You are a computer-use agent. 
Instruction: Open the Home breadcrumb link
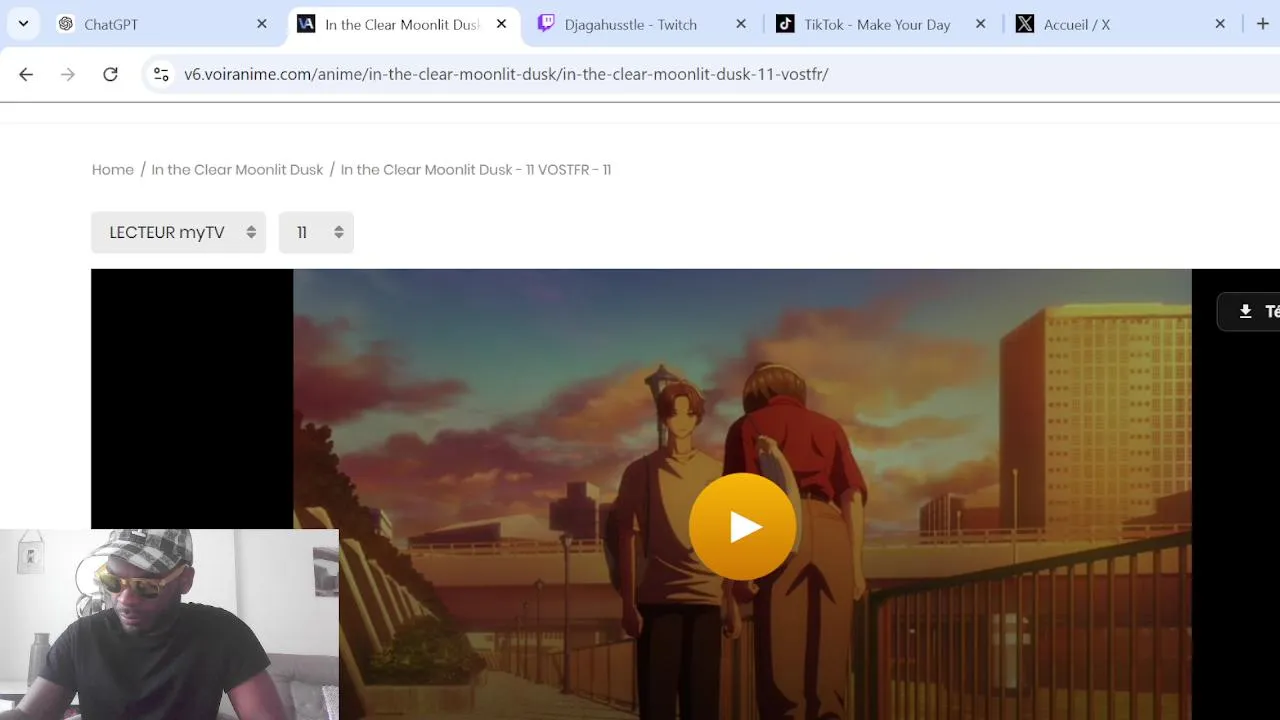coord(113,170)
